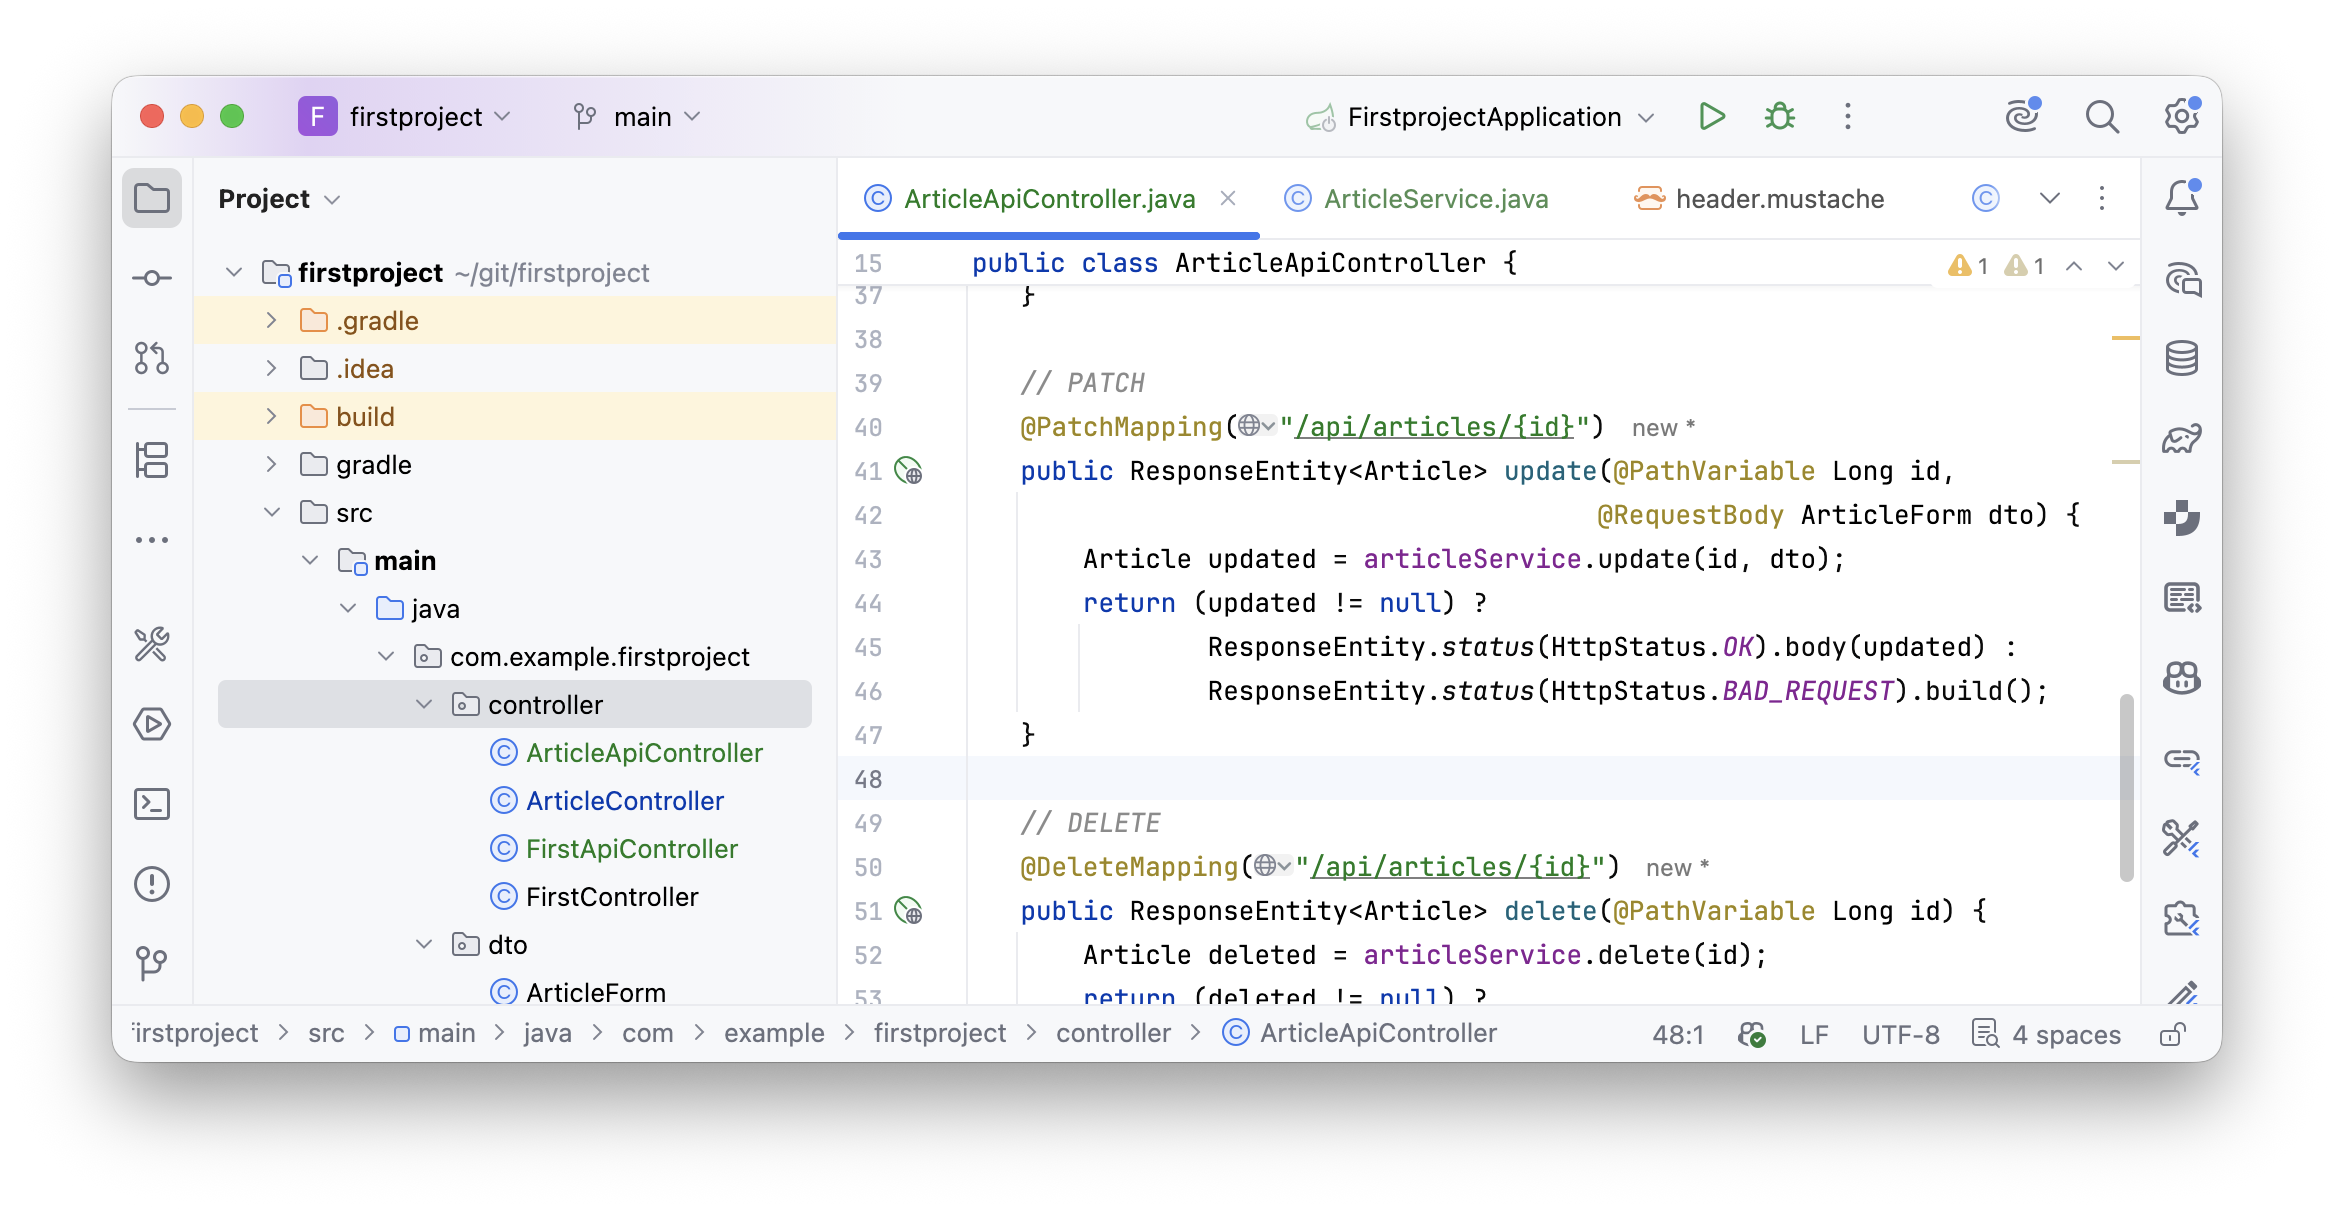Click ArticleApiController in the breadcrumb bar
The width and height of the screenshot is (2334, 1210).
coord(1359,1033)
